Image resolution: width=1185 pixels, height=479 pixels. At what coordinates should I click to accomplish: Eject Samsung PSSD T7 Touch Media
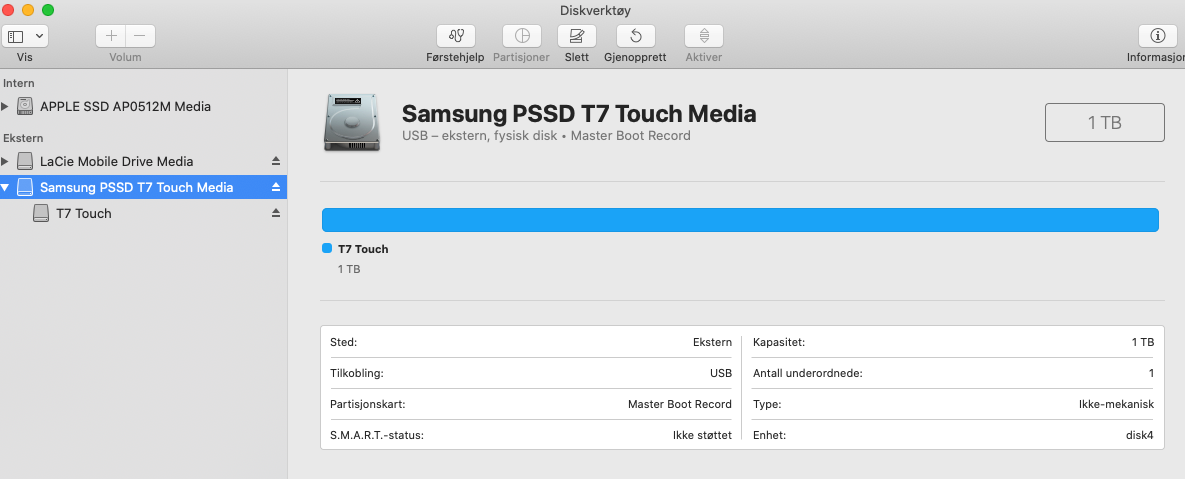[x=276, y=187]
